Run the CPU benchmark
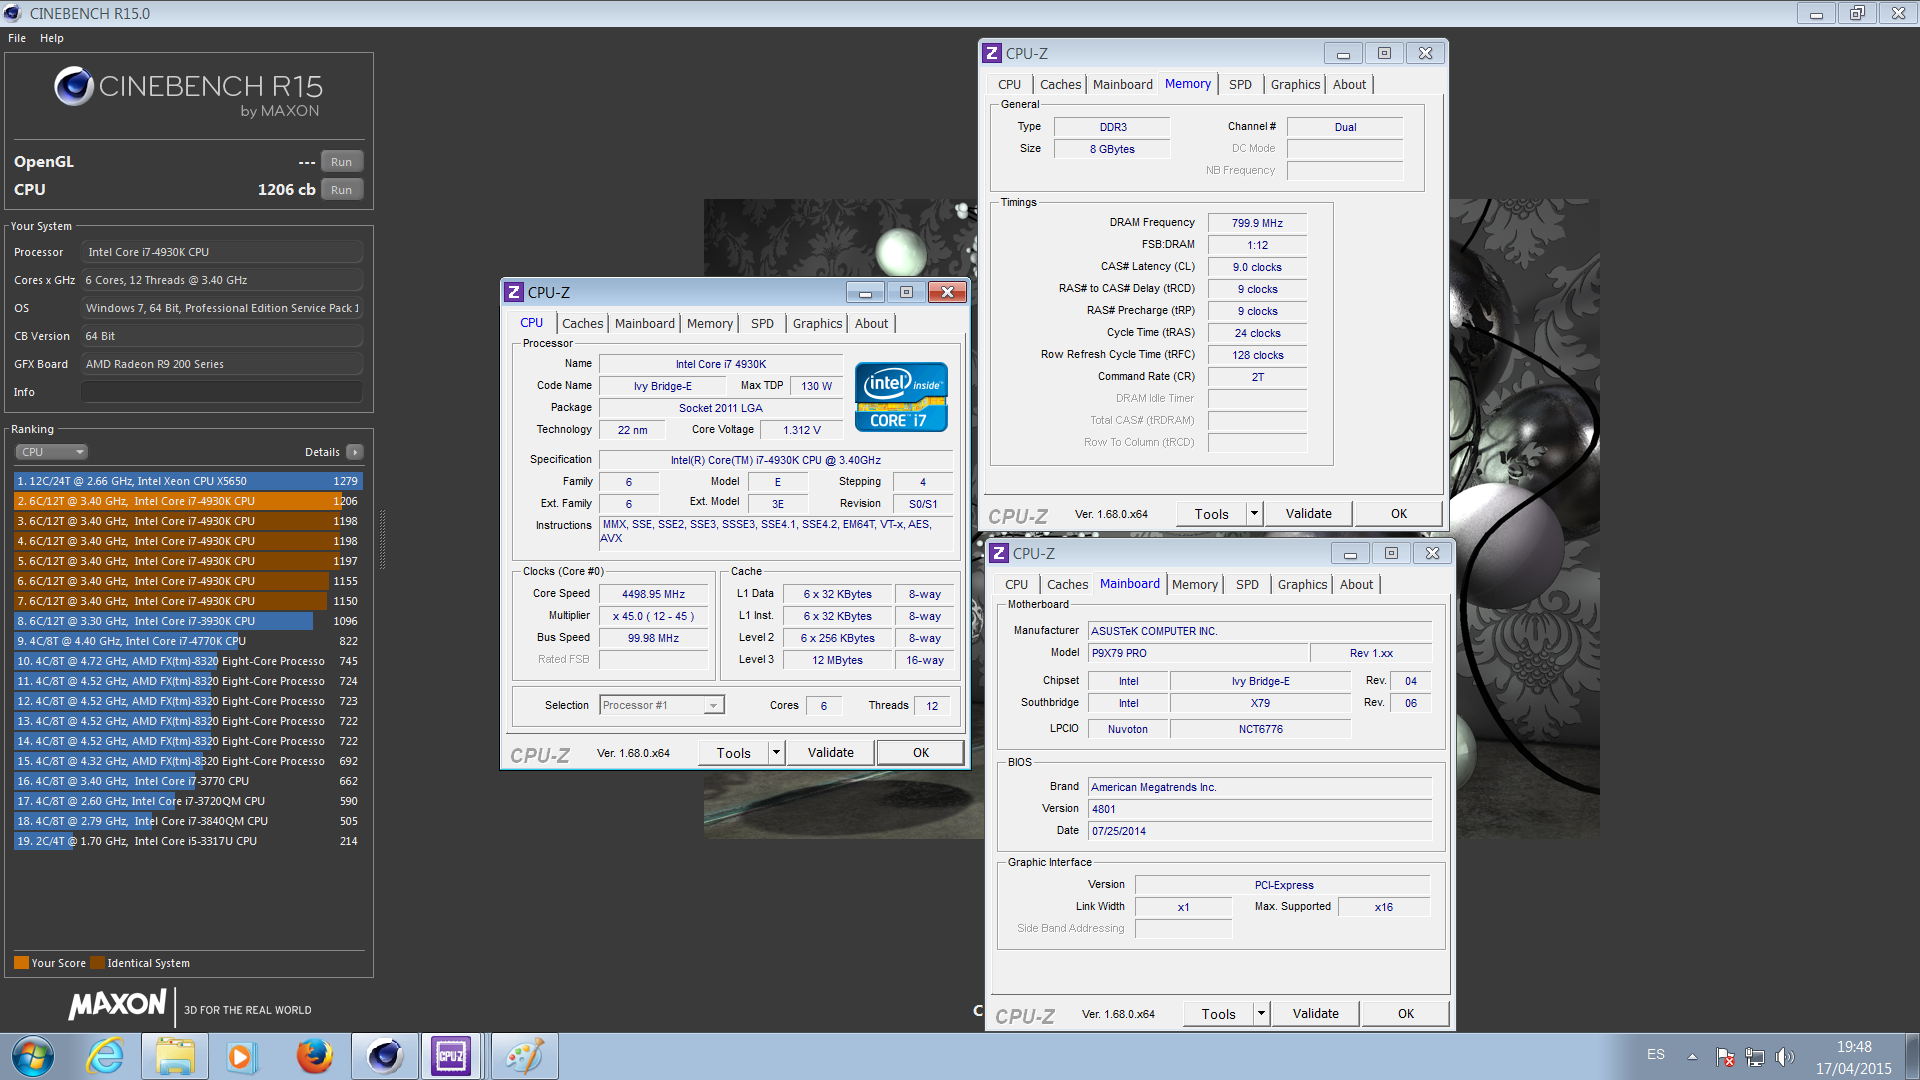The image size is (1920, 1080). pyautogui.click(x=341, y=190)
